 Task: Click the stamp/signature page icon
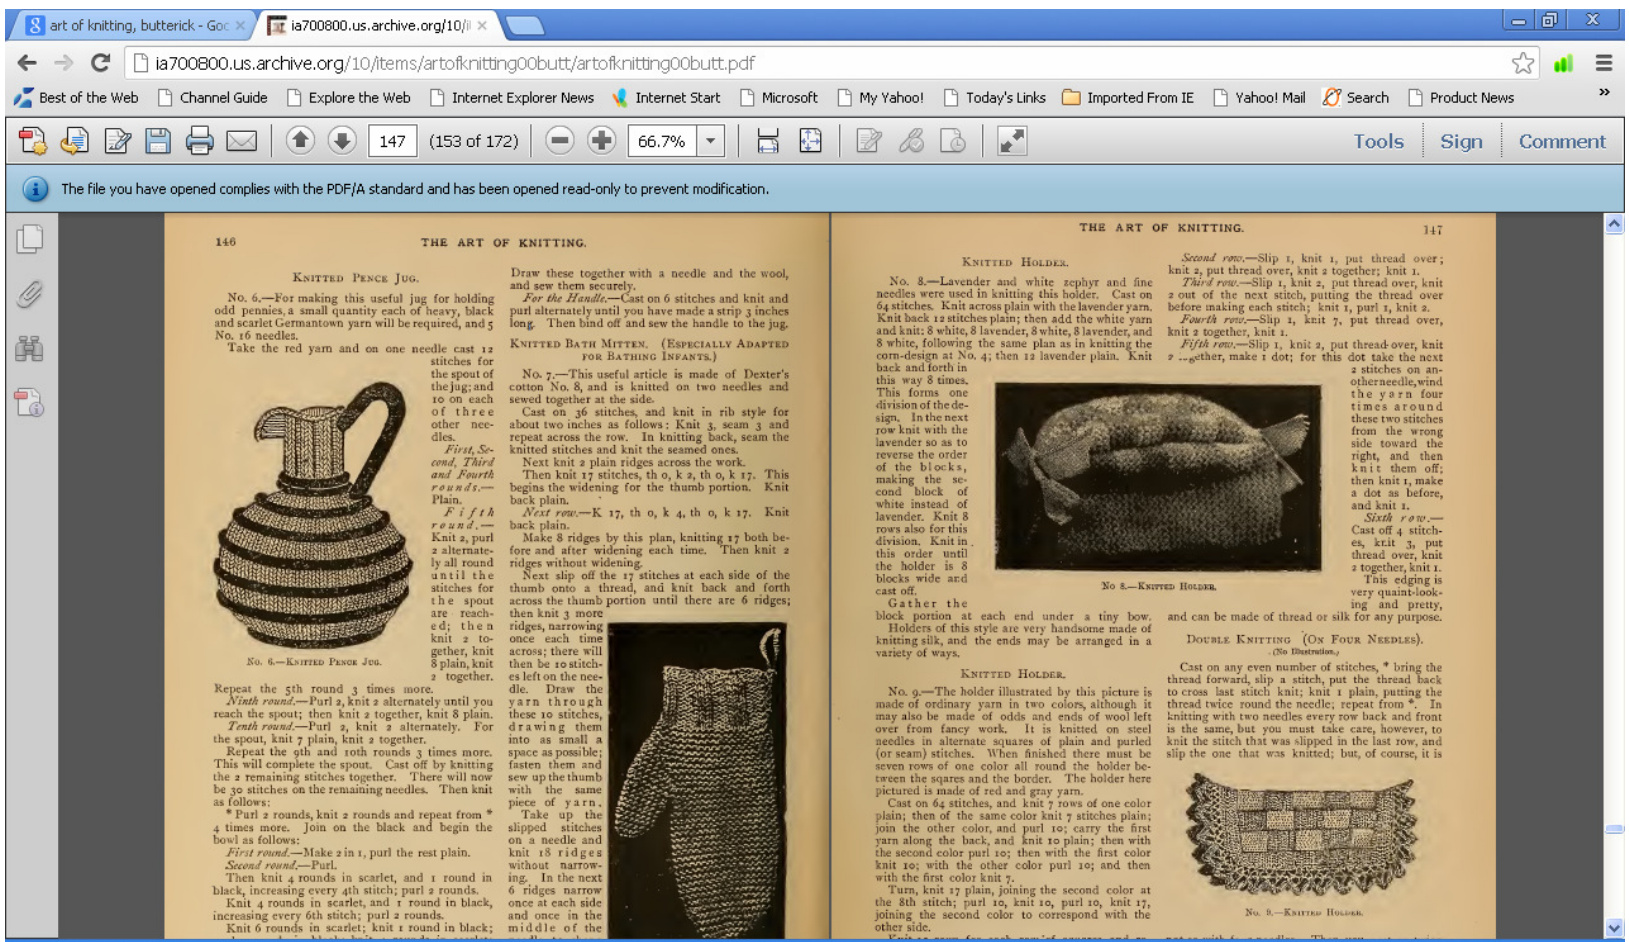953,141
